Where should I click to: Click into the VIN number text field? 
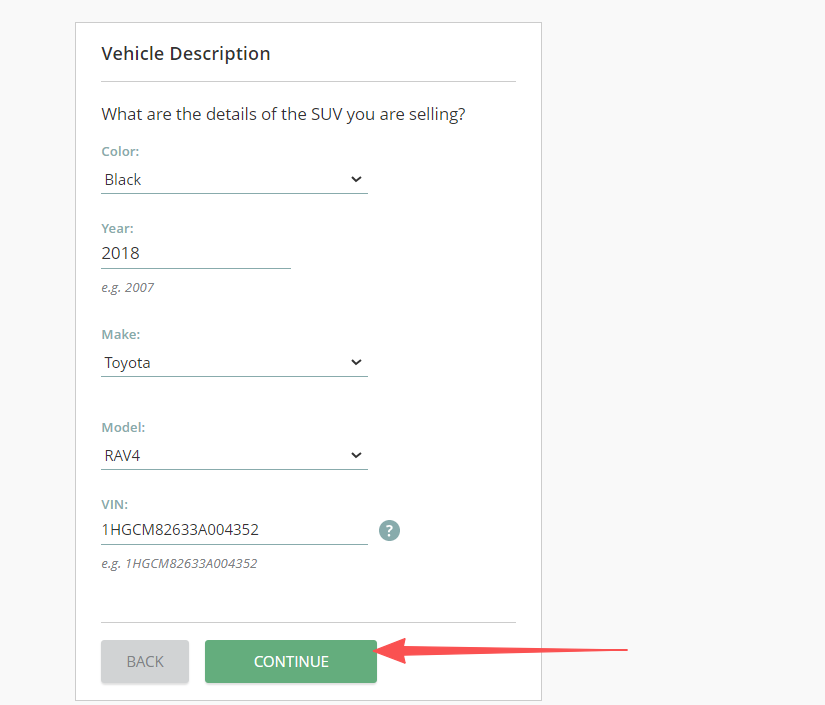[233, 530]
